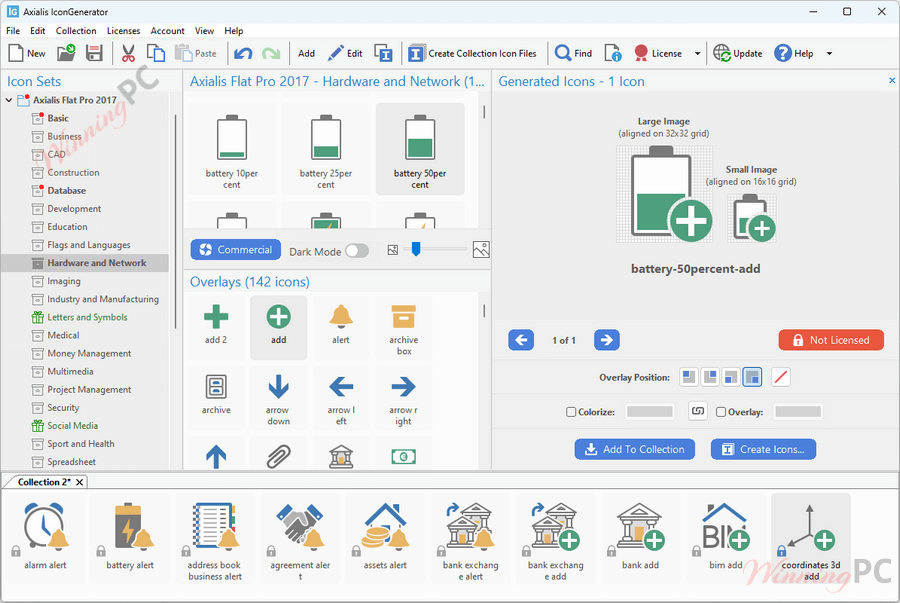
Task: Open the Help dropdown arrow
Action: point(829,53)
